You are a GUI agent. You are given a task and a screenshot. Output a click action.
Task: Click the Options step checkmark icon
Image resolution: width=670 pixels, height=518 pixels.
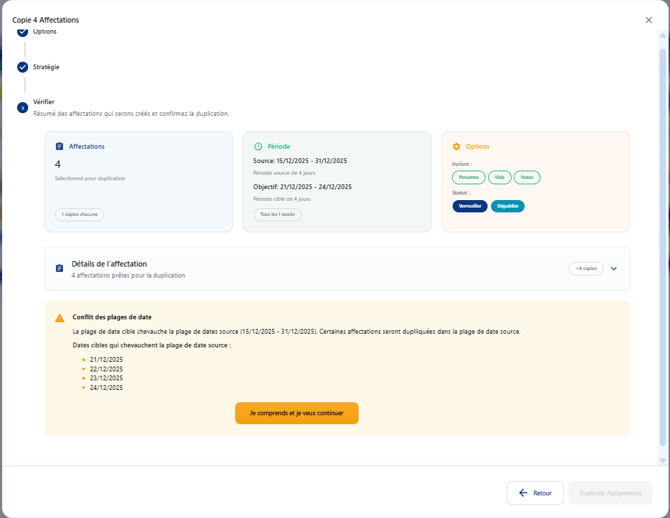[22, 32]
